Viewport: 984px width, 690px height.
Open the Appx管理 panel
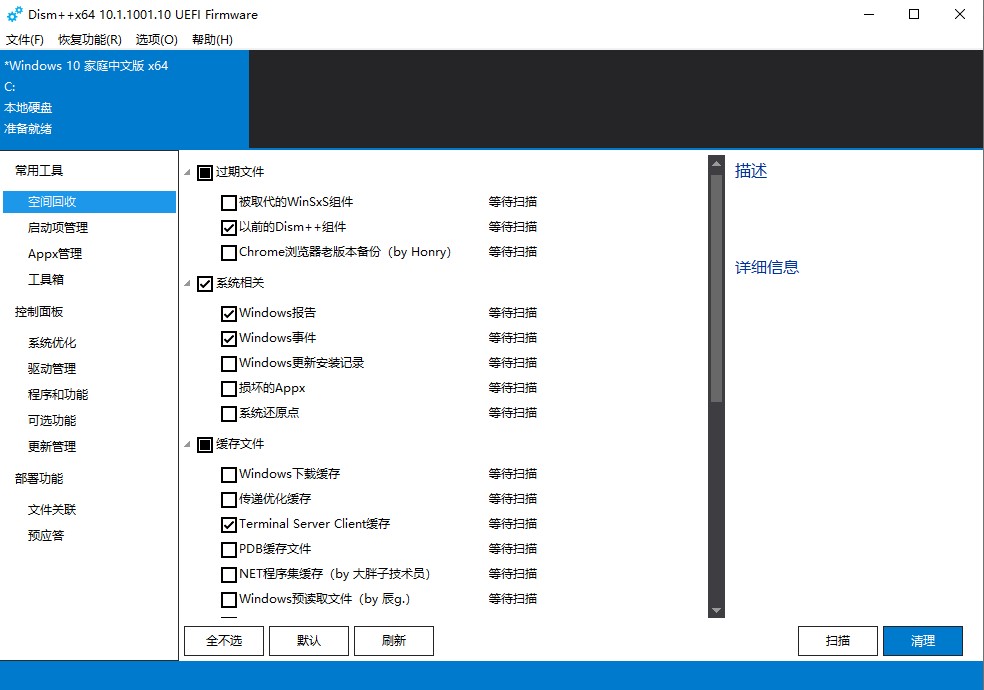pyautogui.click(x=62, y=253)
